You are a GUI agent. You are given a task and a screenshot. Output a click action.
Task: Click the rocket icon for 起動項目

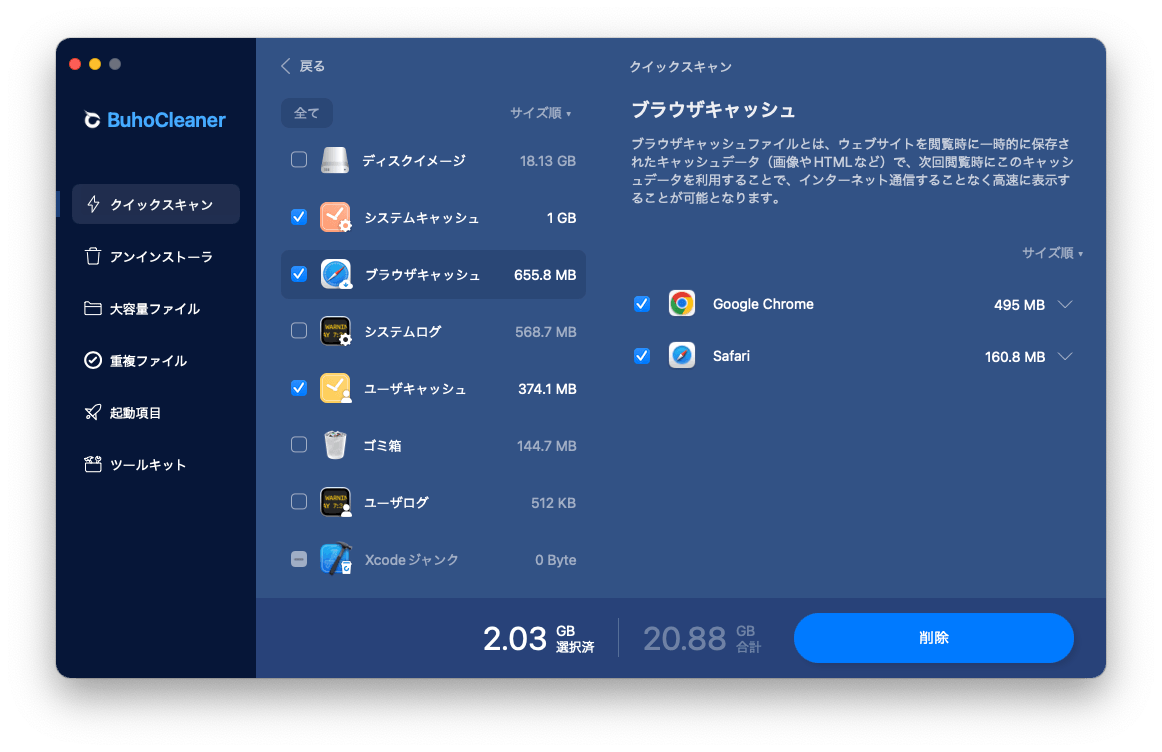click(x=93, y=412)
